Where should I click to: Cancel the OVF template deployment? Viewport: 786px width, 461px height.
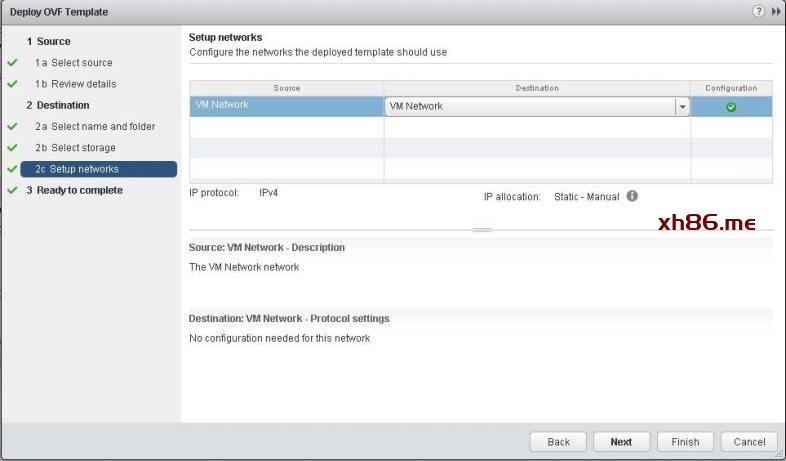(749, 441)
